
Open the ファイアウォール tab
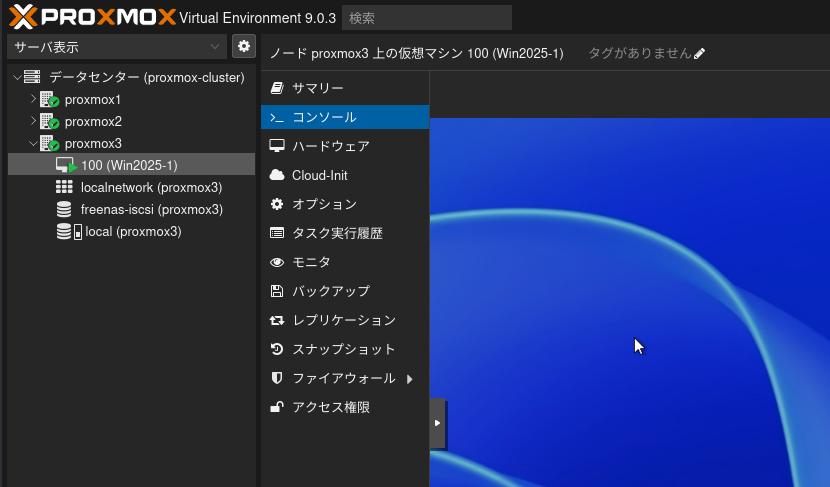(x=345, y=378)
